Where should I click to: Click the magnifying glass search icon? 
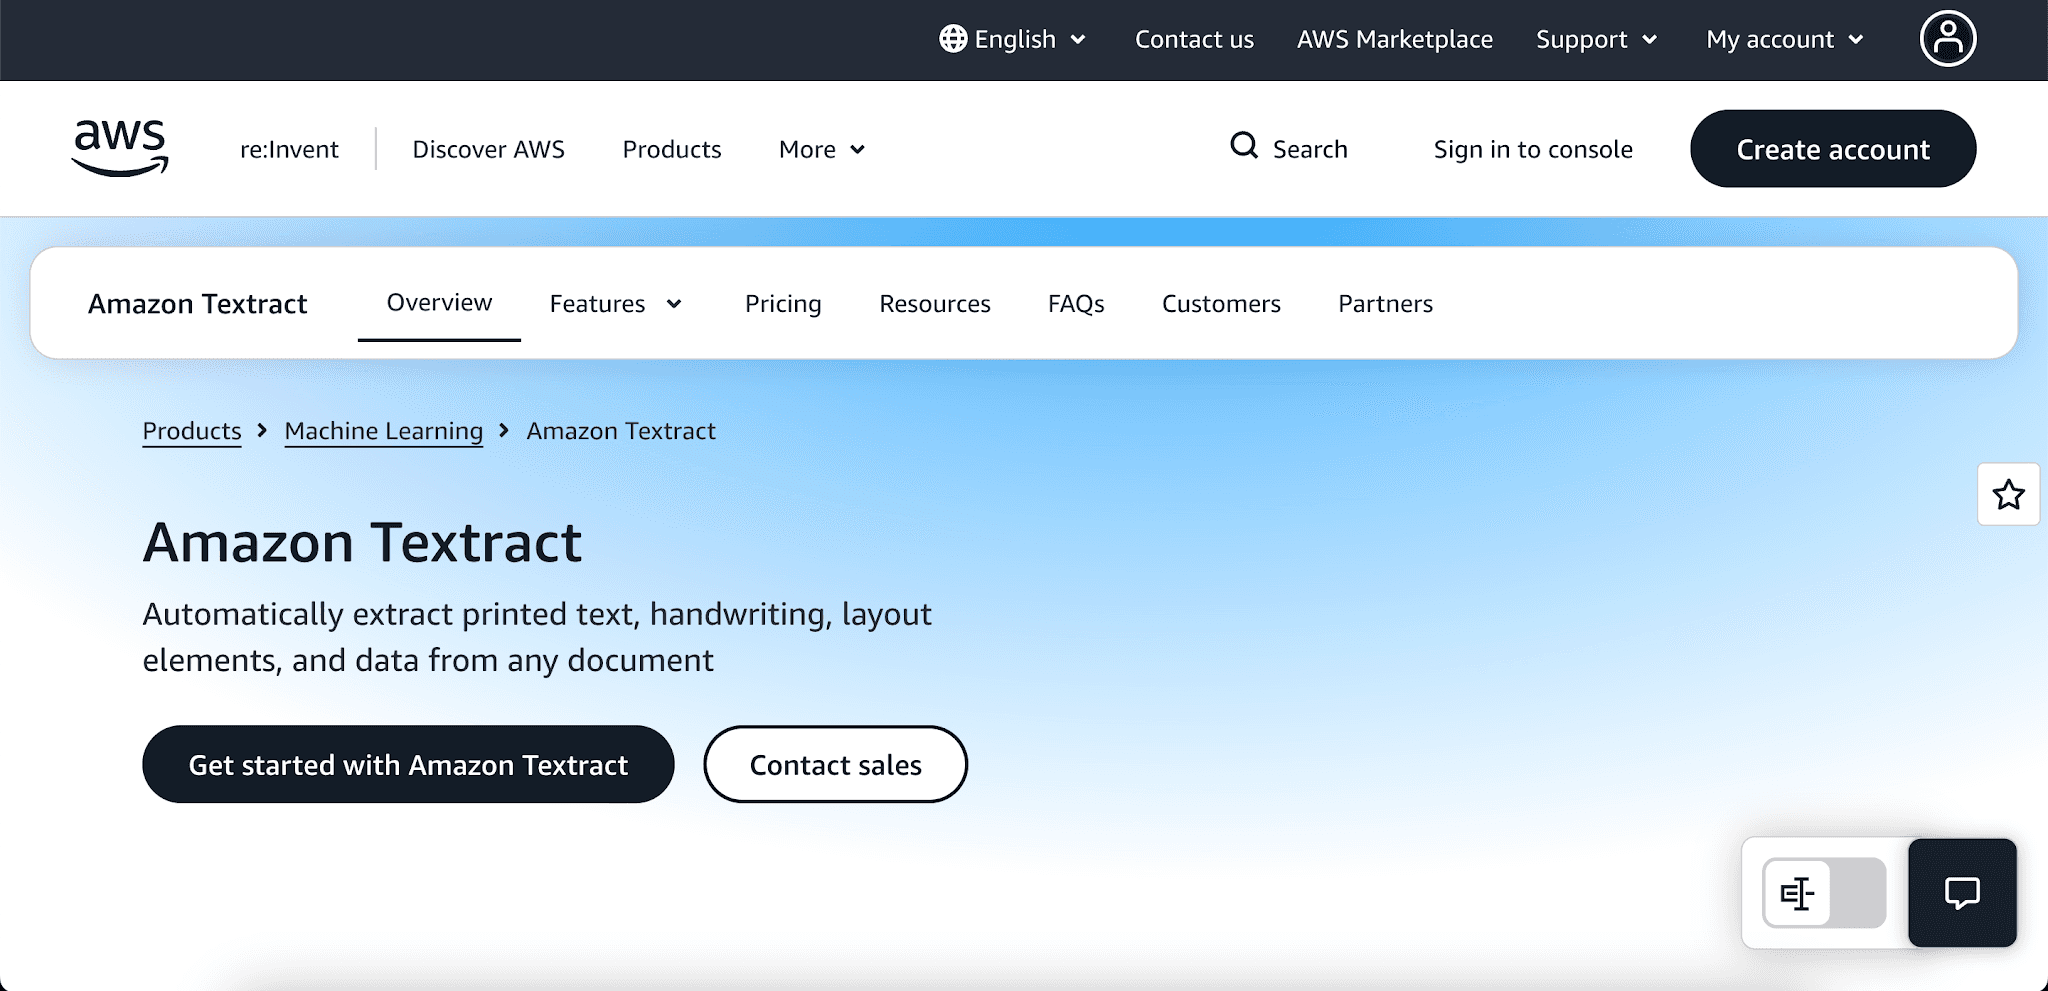[1244, 146]
